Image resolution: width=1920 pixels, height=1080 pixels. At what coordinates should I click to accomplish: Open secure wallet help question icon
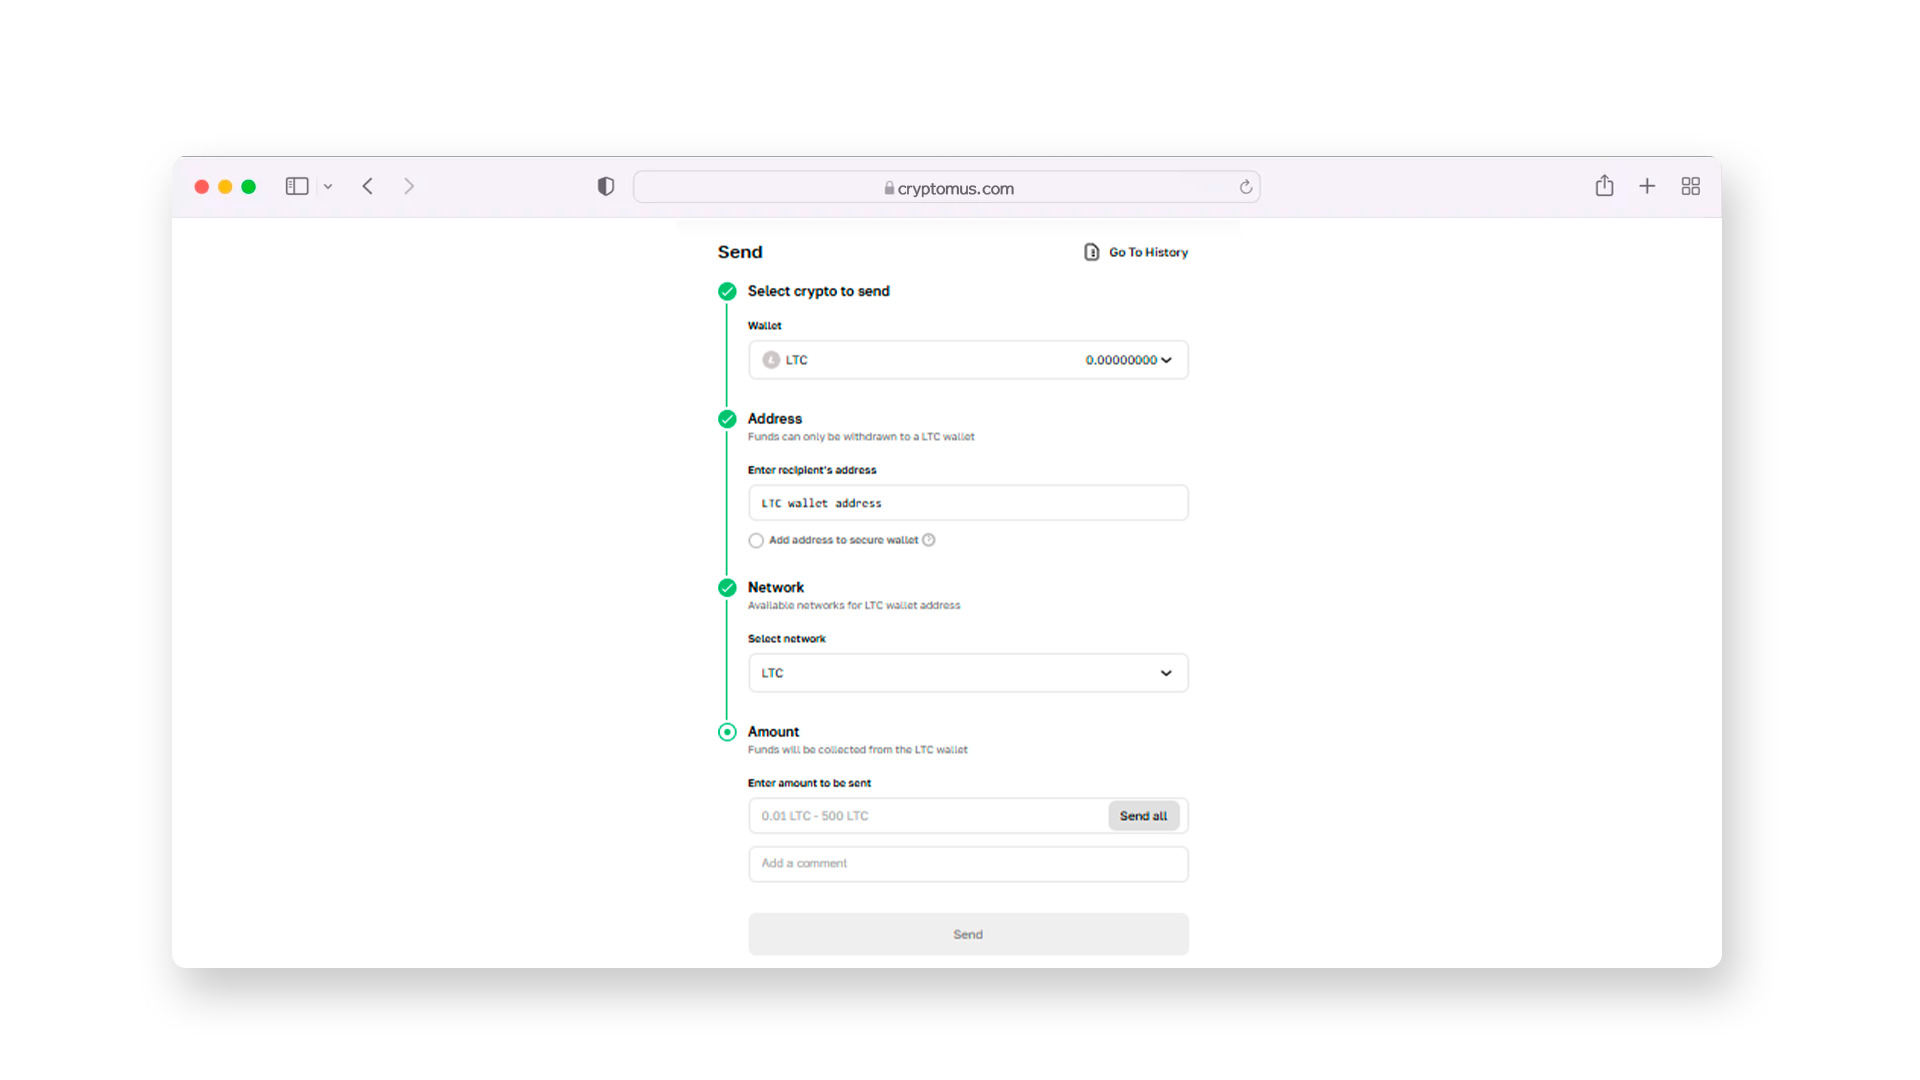click(929, 540)
